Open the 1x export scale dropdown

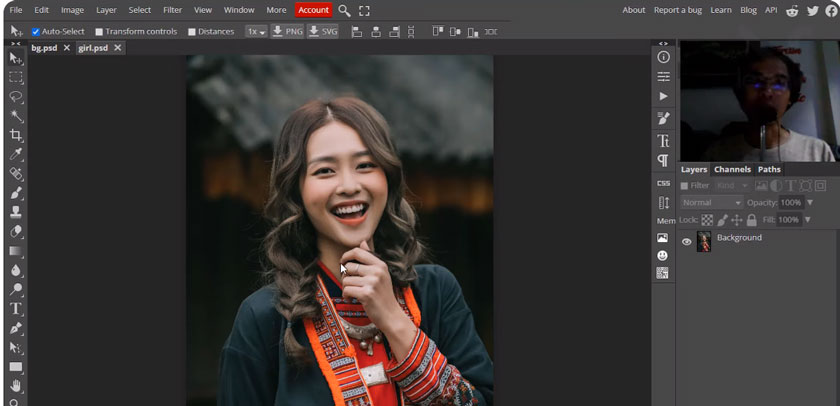[x=256, y=32]
